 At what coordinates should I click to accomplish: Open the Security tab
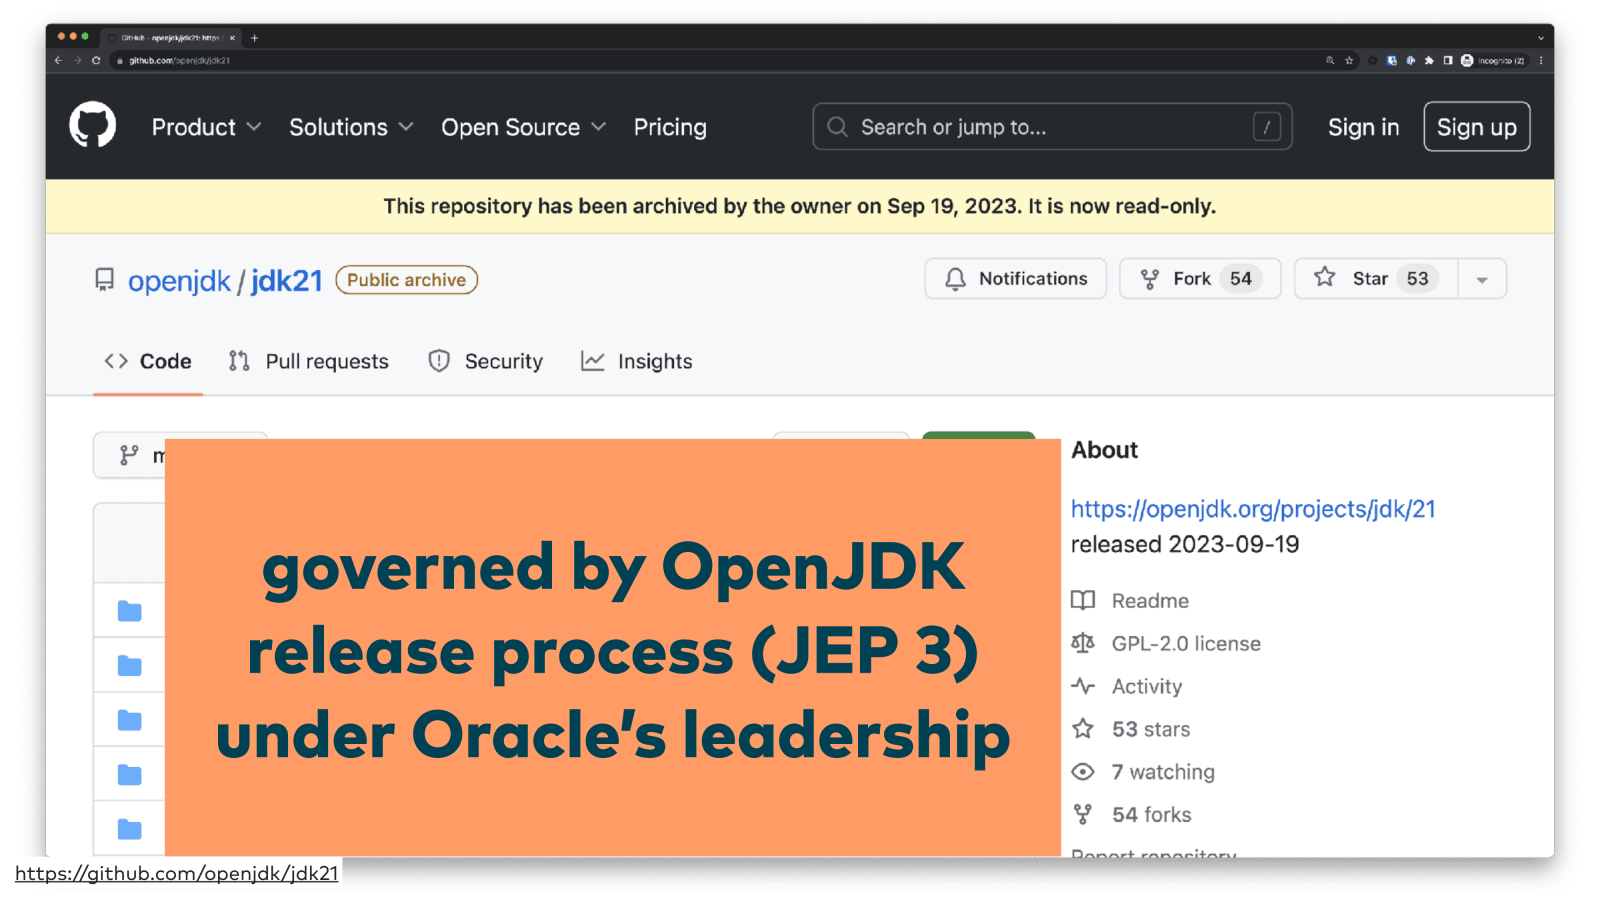[485, 361]
